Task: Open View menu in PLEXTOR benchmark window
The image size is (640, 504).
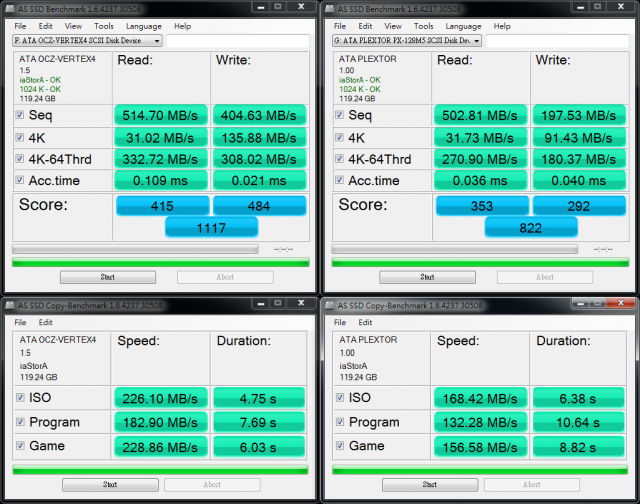Action: (393, 26)
